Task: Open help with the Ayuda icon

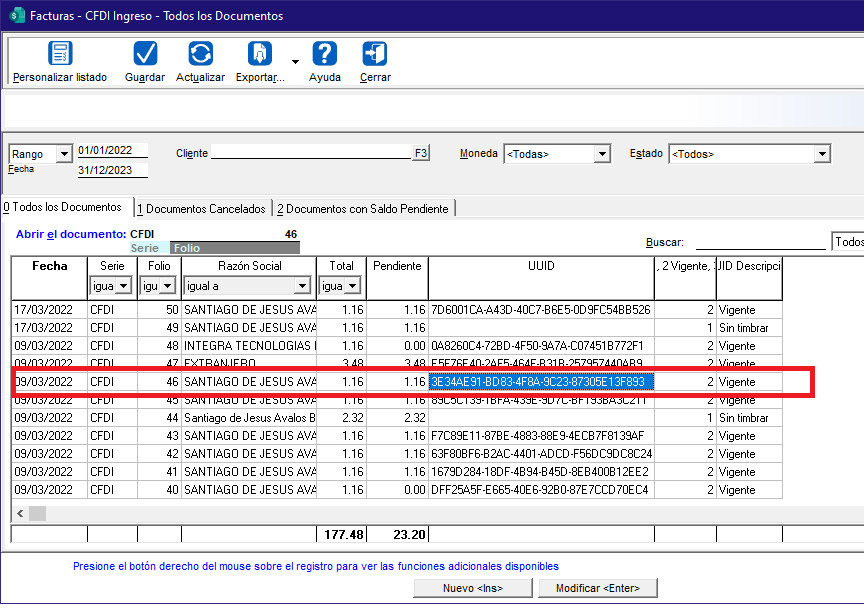Action: coord(324,54)
